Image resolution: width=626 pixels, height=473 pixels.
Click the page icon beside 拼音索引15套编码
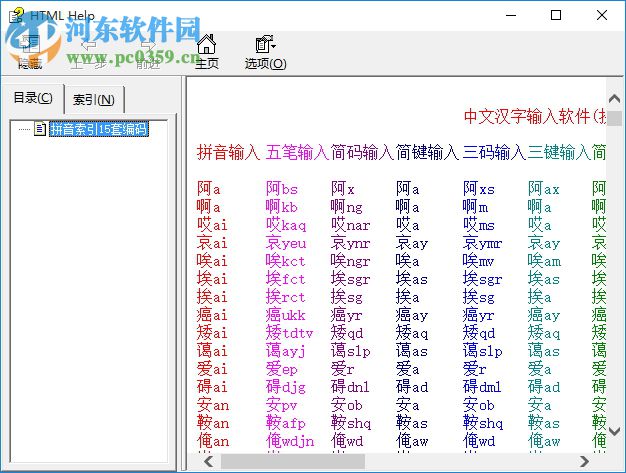coord(40,129)
